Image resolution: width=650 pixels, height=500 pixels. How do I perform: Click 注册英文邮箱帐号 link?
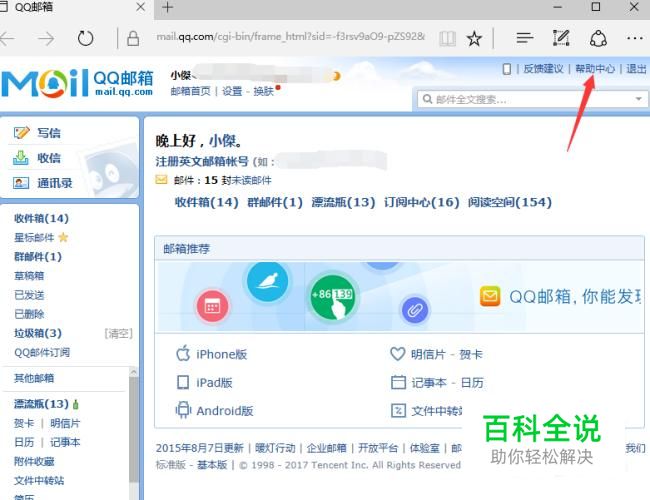[202, 161]
